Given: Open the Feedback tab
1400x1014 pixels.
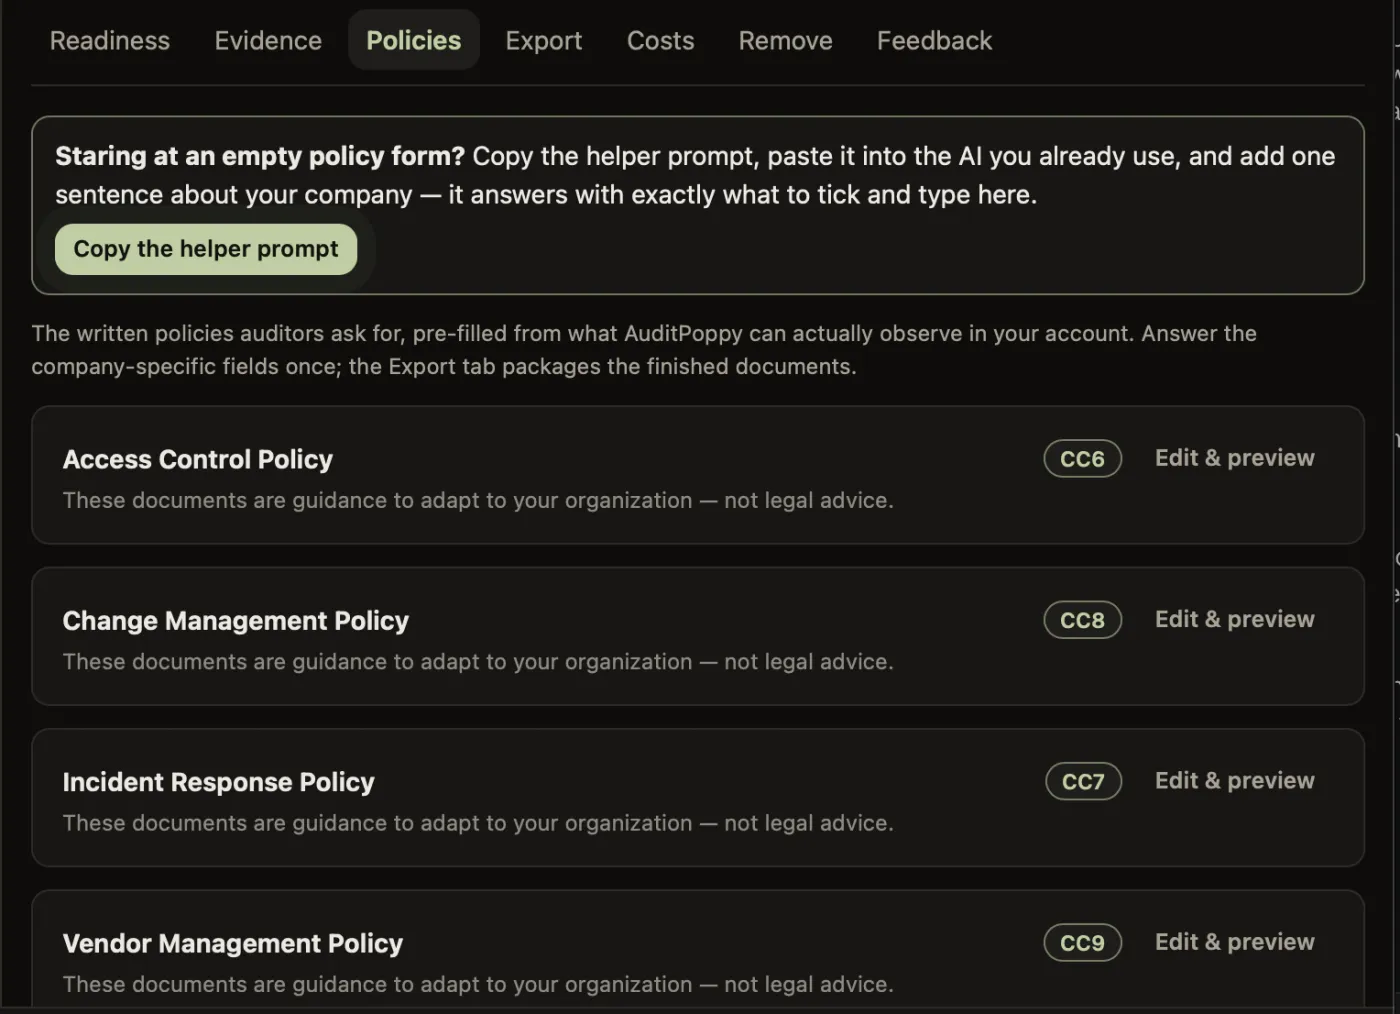Looking at the screenshot, I should coord(934,40).
